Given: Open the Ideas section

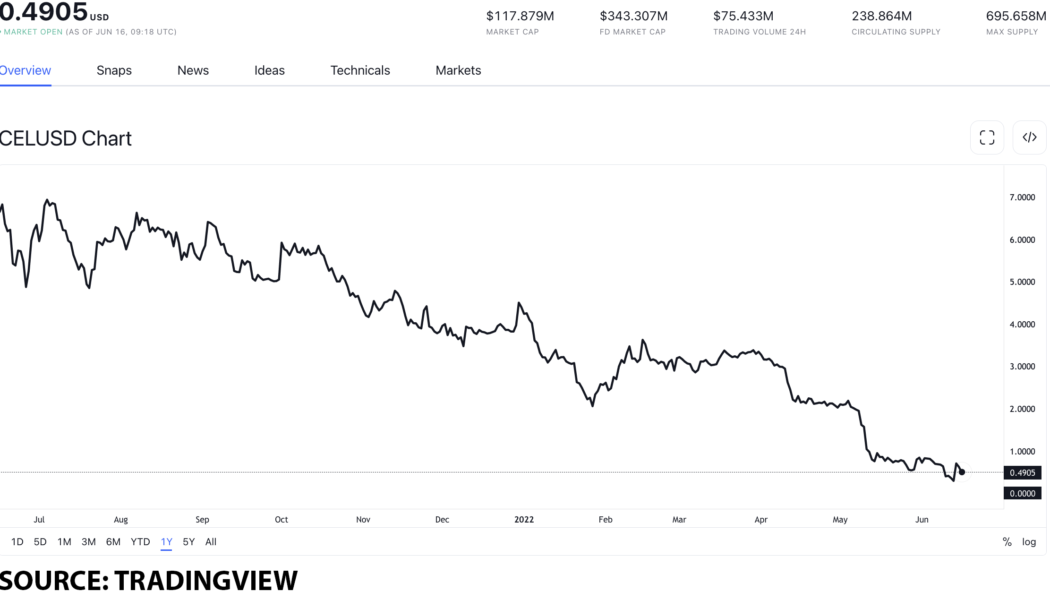Looking at the screenshot, I should [x=269, y=70].
